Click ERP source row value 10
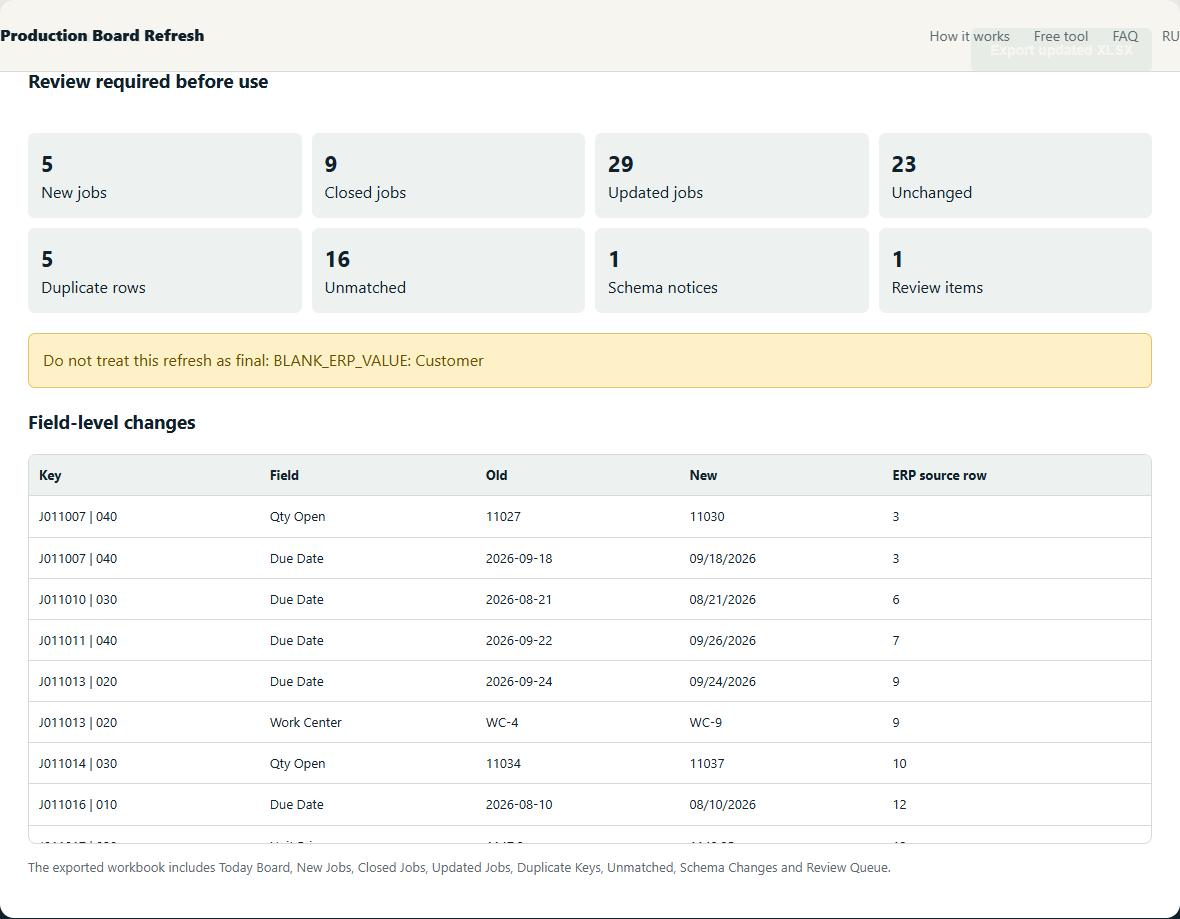Screen dimensions: 1180x919 899,763
